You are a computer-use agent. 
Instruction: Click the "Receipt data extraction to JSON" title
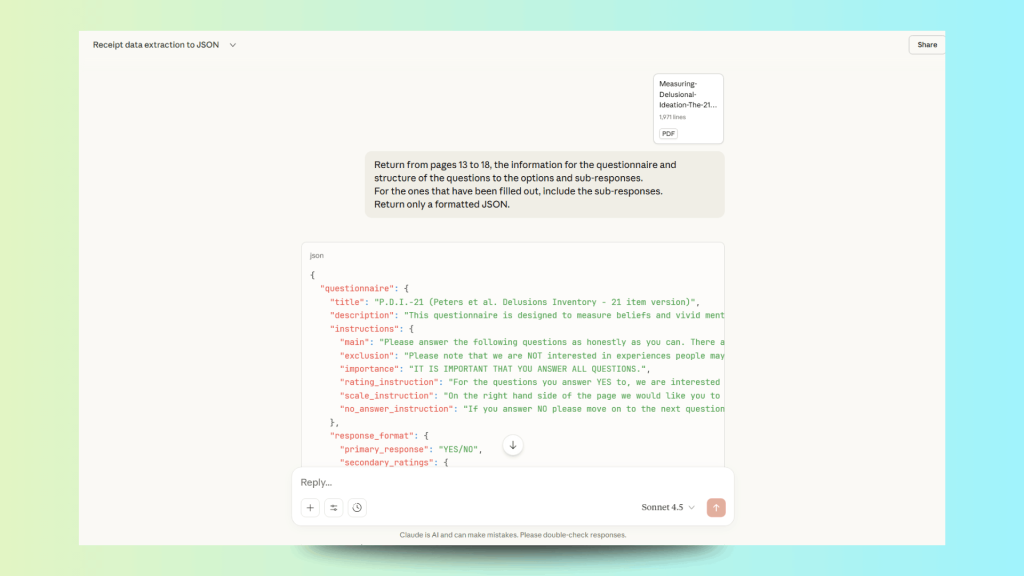(x=156, y=45)
